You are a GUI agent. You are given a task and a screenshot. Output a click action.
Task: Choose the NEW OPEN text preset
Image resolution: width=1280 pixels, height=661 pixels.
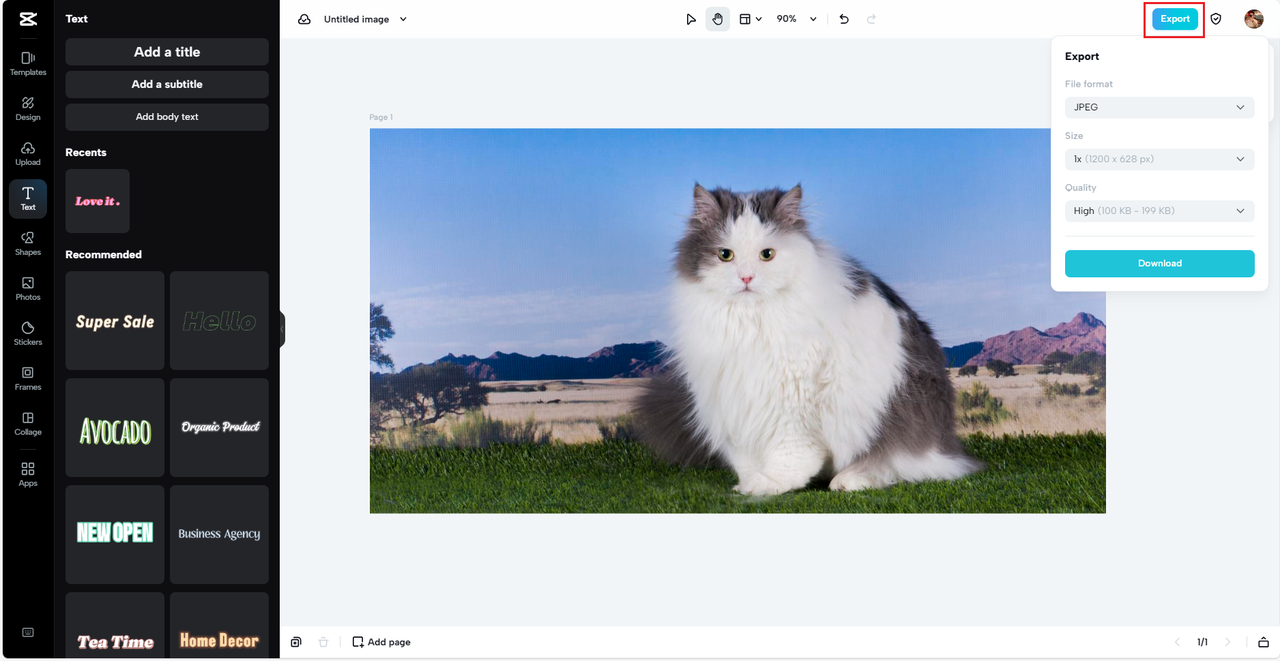click(115, 534)
